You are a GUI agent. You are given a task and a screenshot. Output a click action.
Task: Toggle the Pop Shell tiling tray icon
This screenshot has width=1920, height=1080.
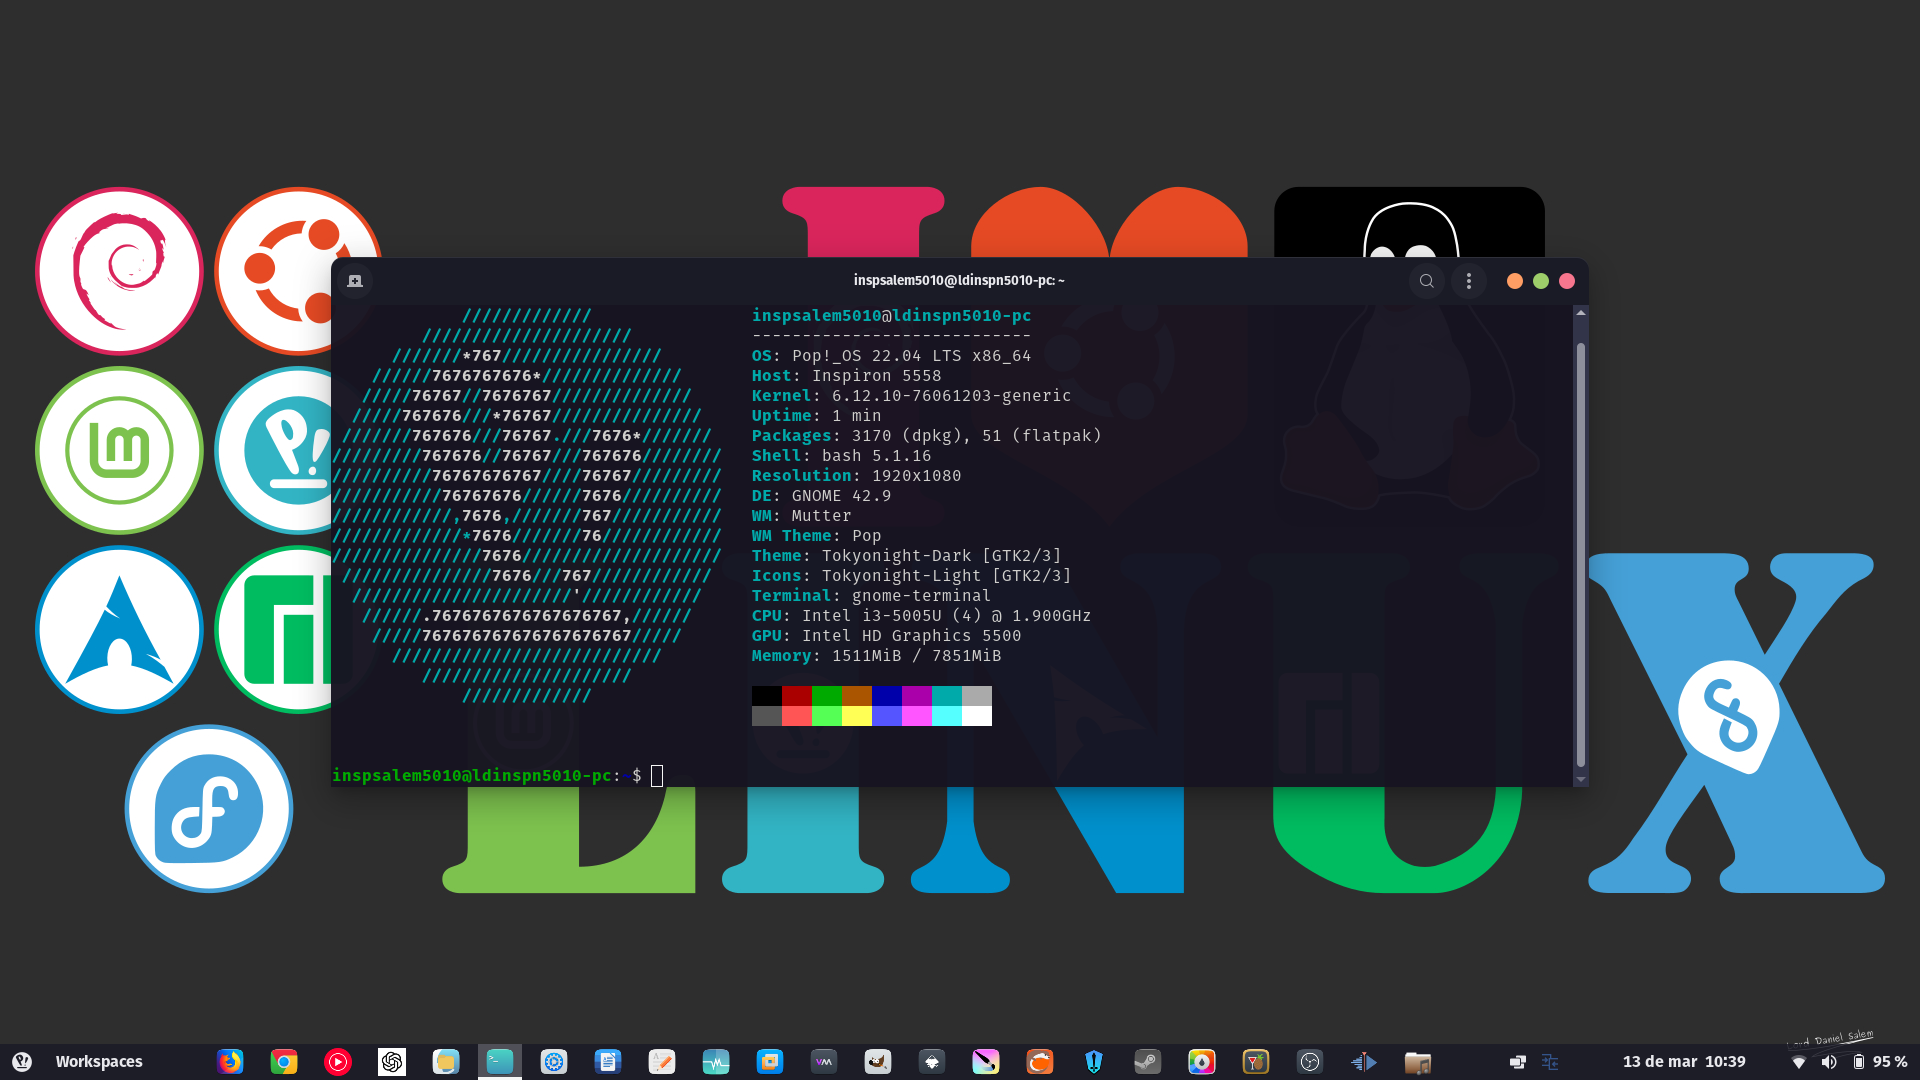tap(1550, 1062)
